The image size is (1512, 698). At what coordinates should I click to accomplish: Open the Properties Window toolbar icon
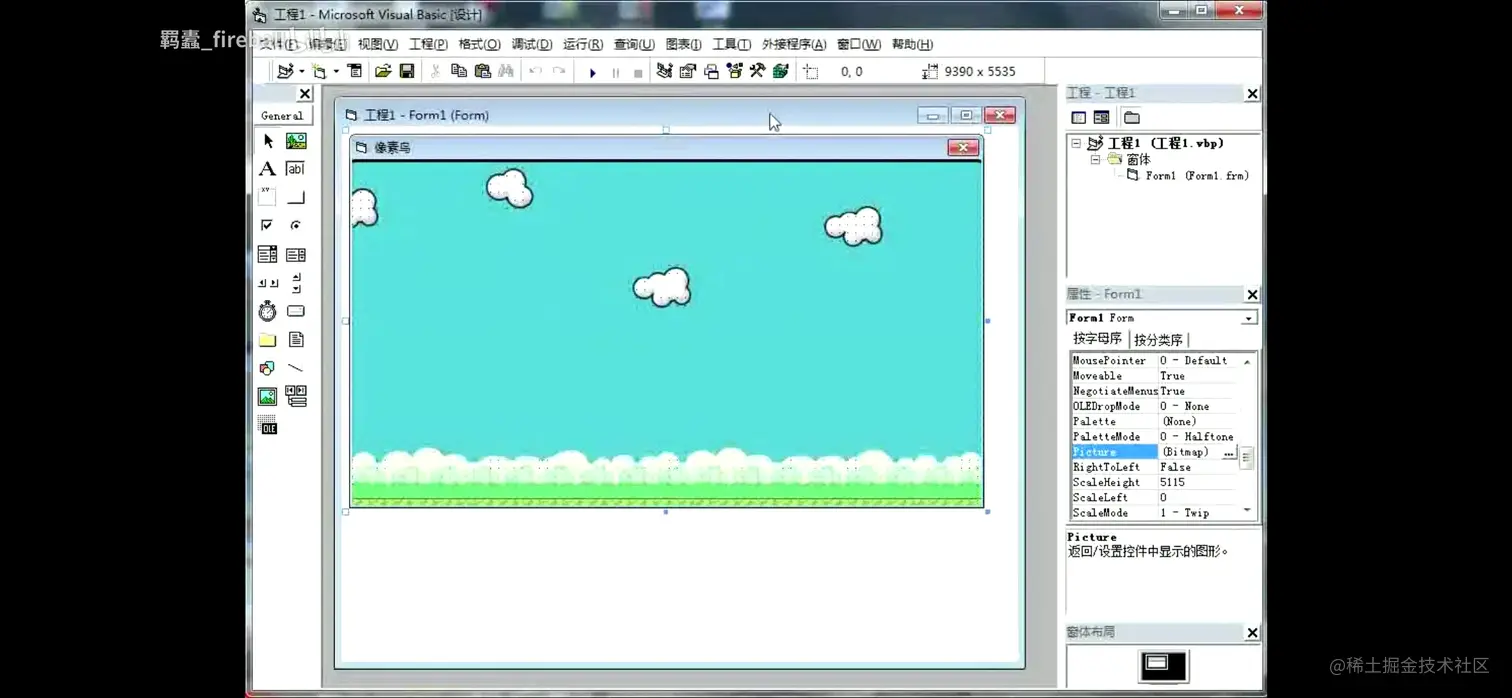click(688, 71)
